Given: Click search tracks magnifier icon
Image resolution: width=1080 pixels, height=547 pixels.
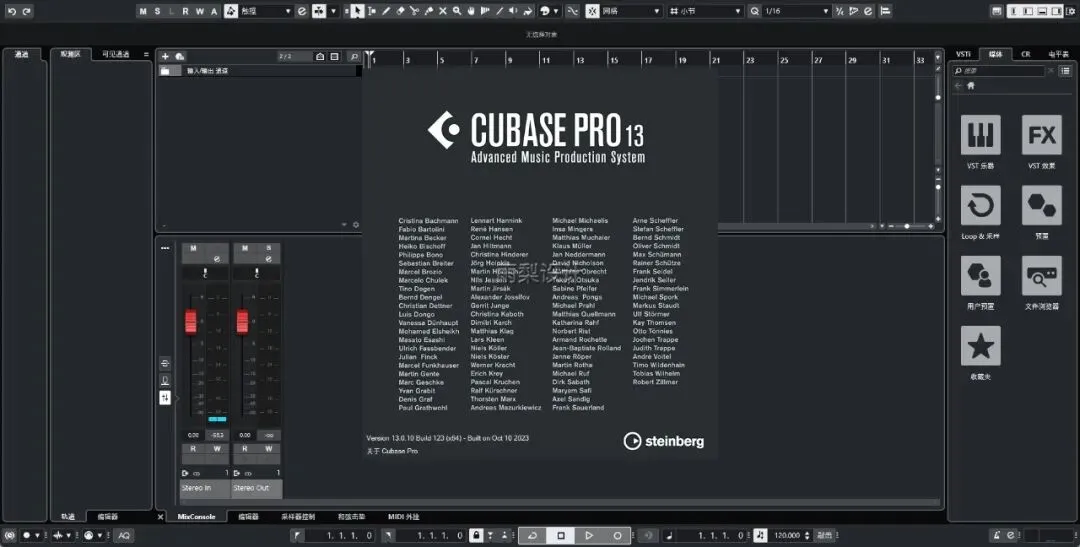Looking at the screenshot, I should coord(354,56).
